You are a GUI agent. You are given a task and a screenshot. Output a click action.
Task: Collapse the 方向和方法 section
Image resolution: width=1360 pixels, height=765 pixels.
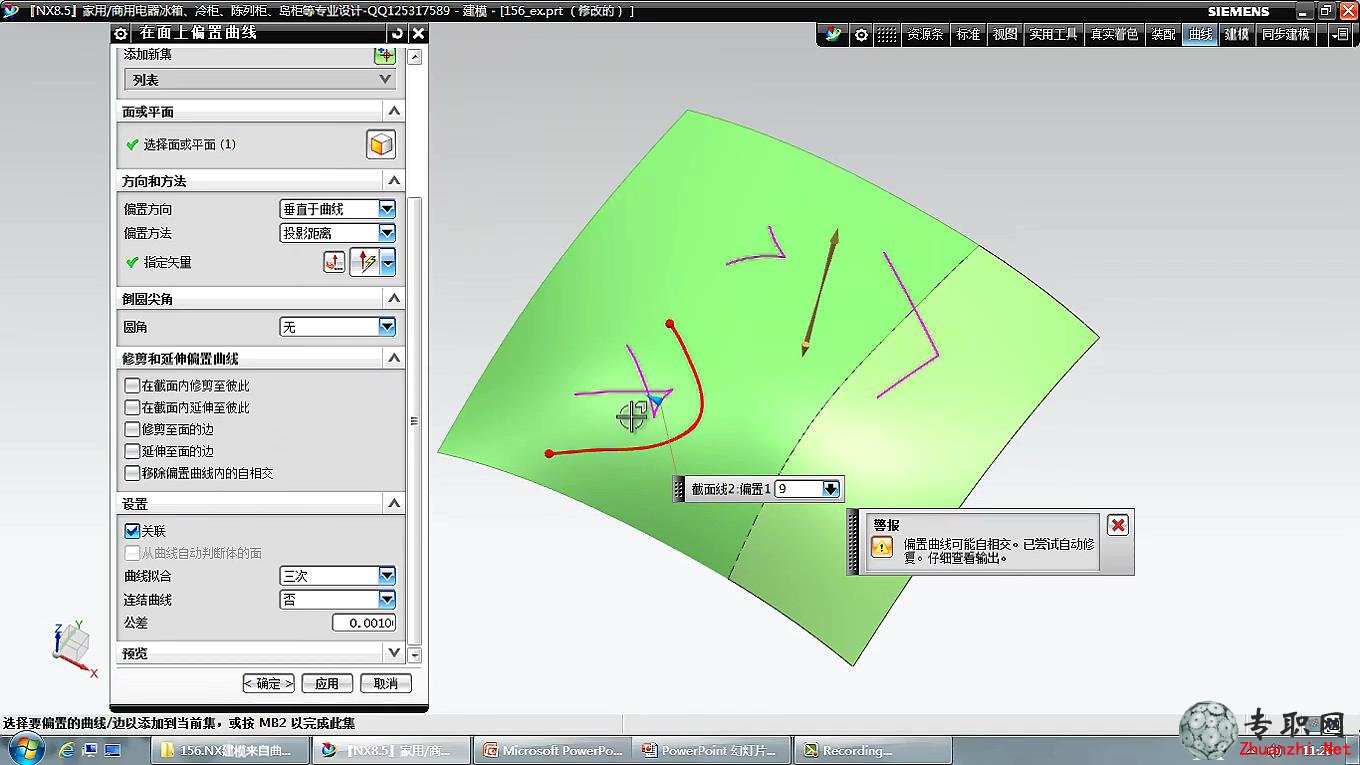coord(393,181)
